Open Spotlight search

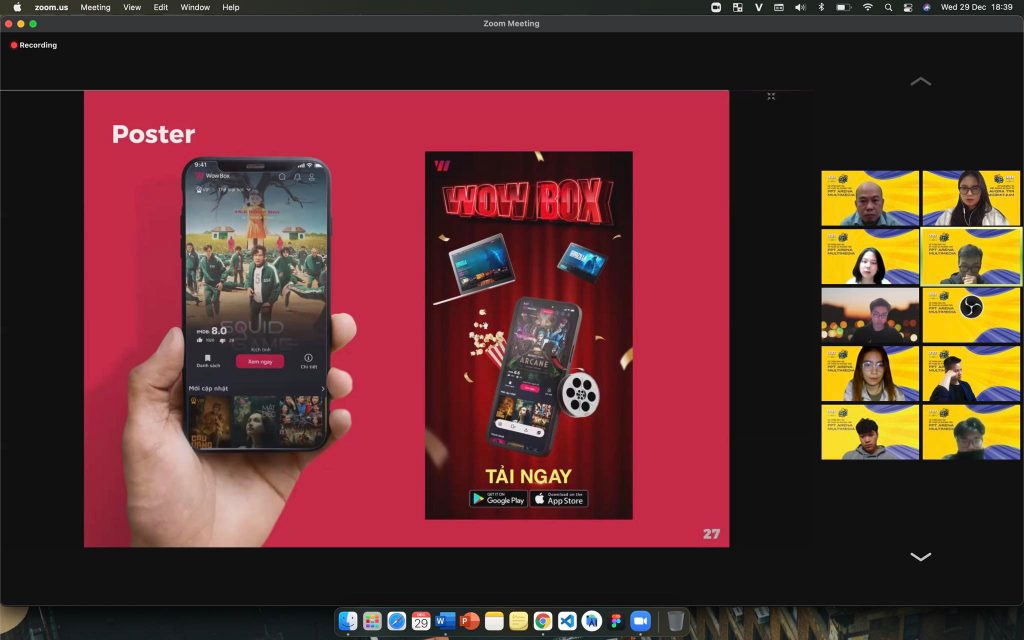(888, 7)
